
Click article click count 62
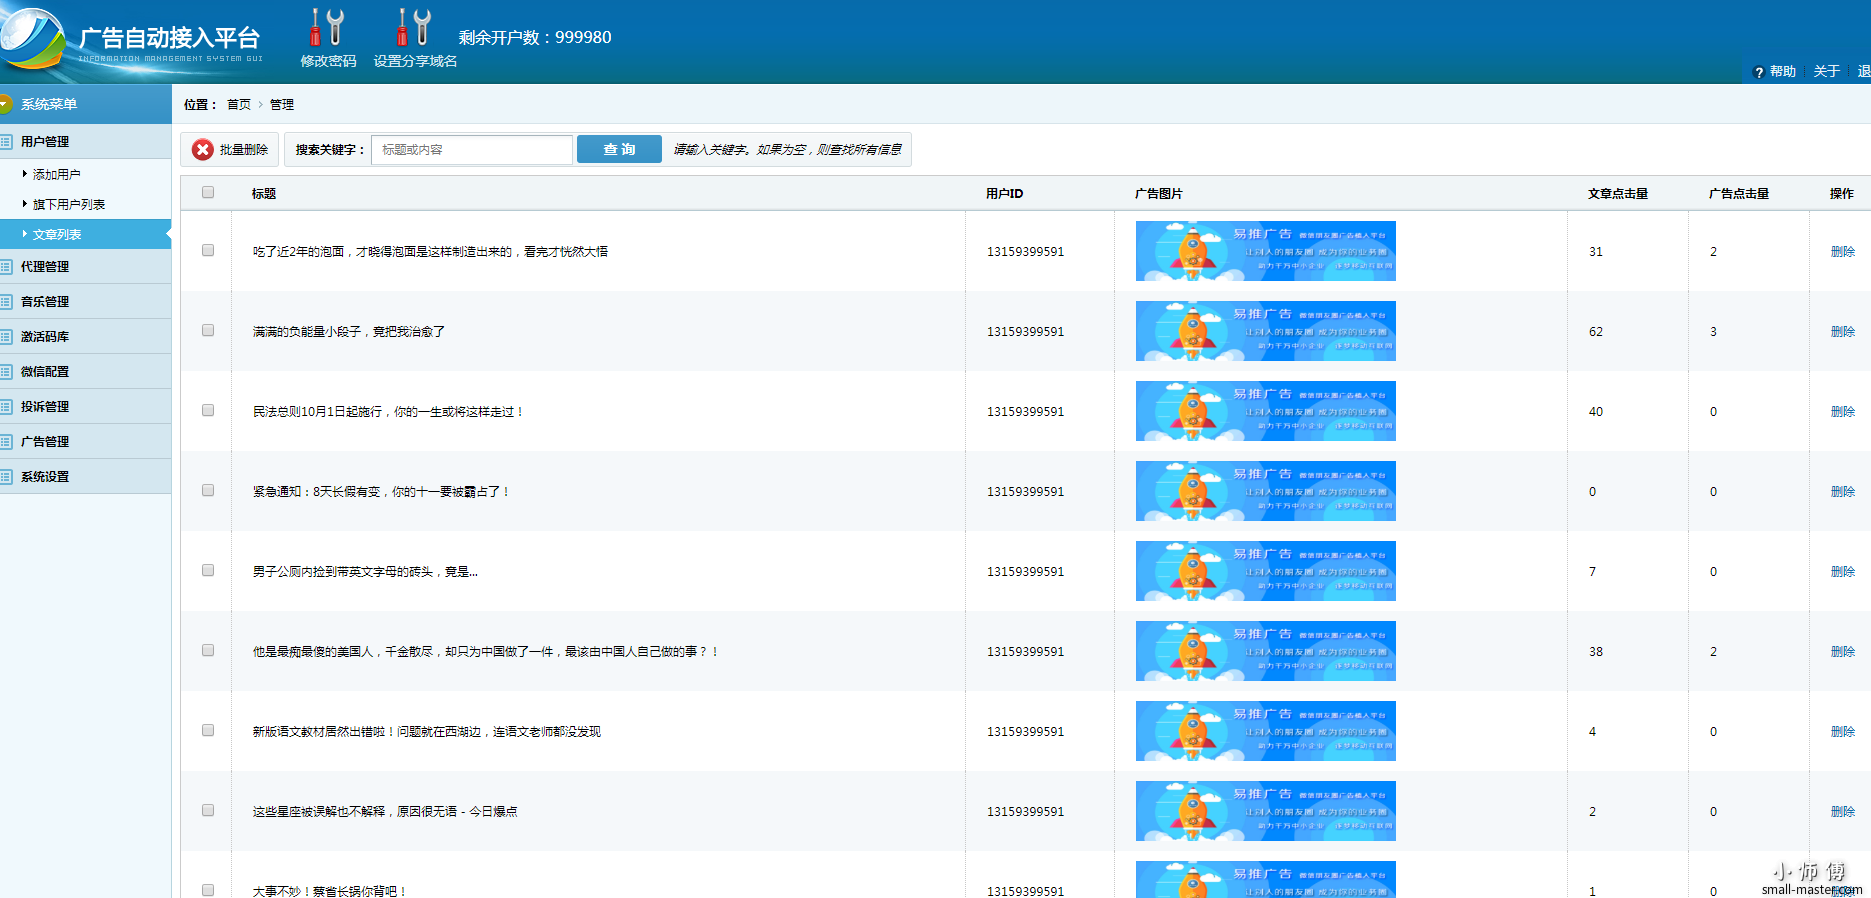click(x=1596, y=332)
